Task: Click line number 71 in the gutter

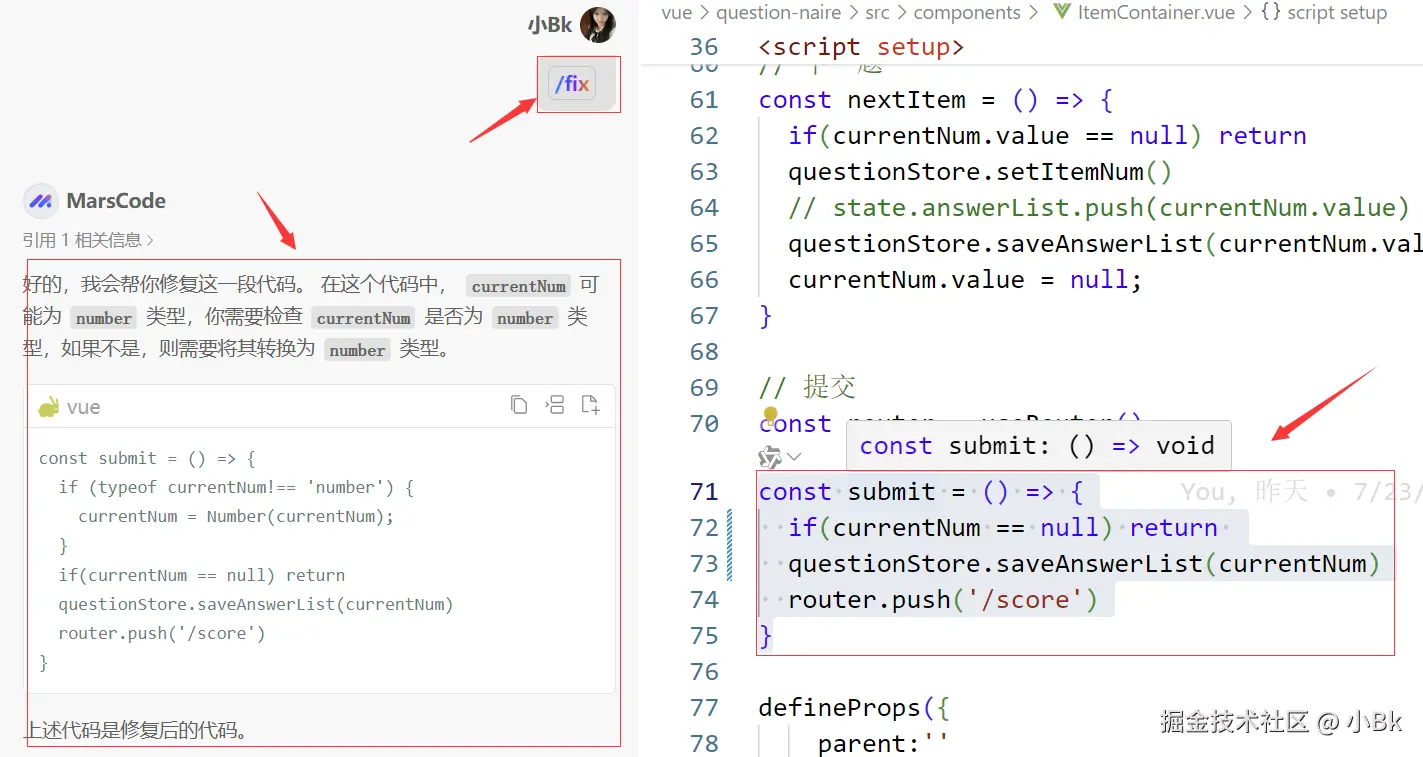Action: pyautogui.click(x=704, y=491)
